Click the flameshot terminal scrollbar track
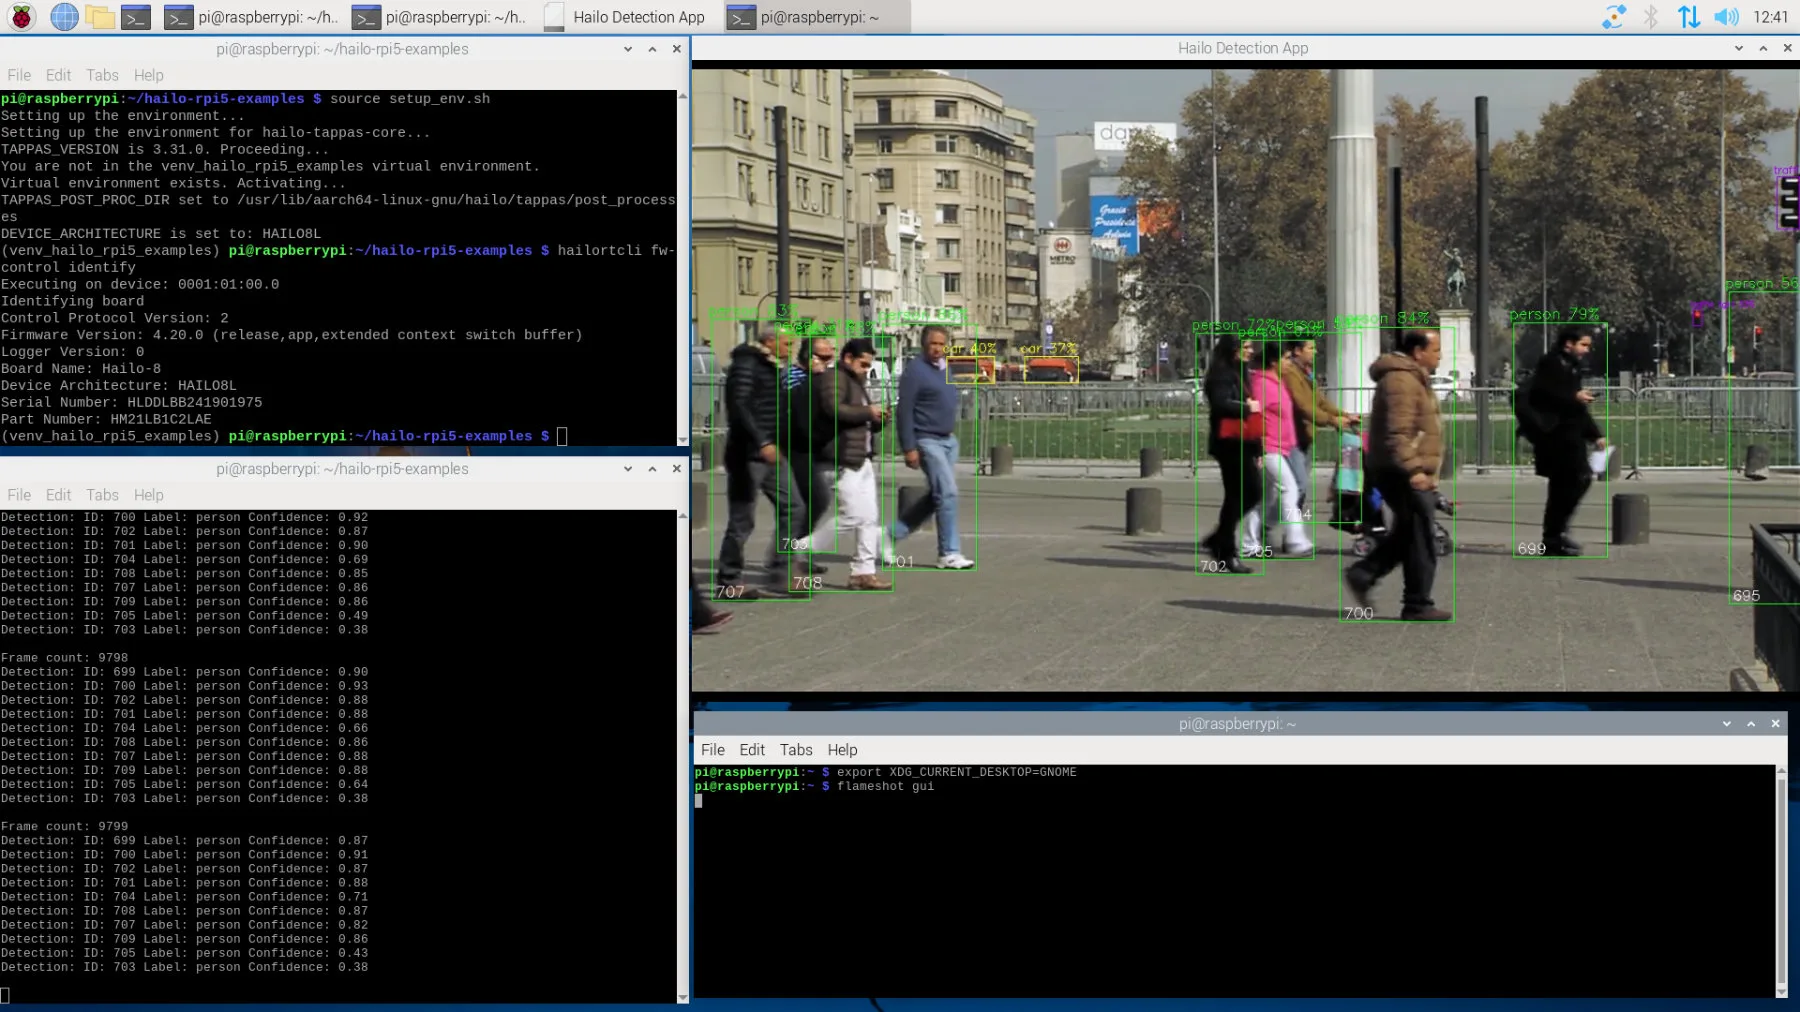Viewport: 1800px width, 1012px height. click(1781, 880)
